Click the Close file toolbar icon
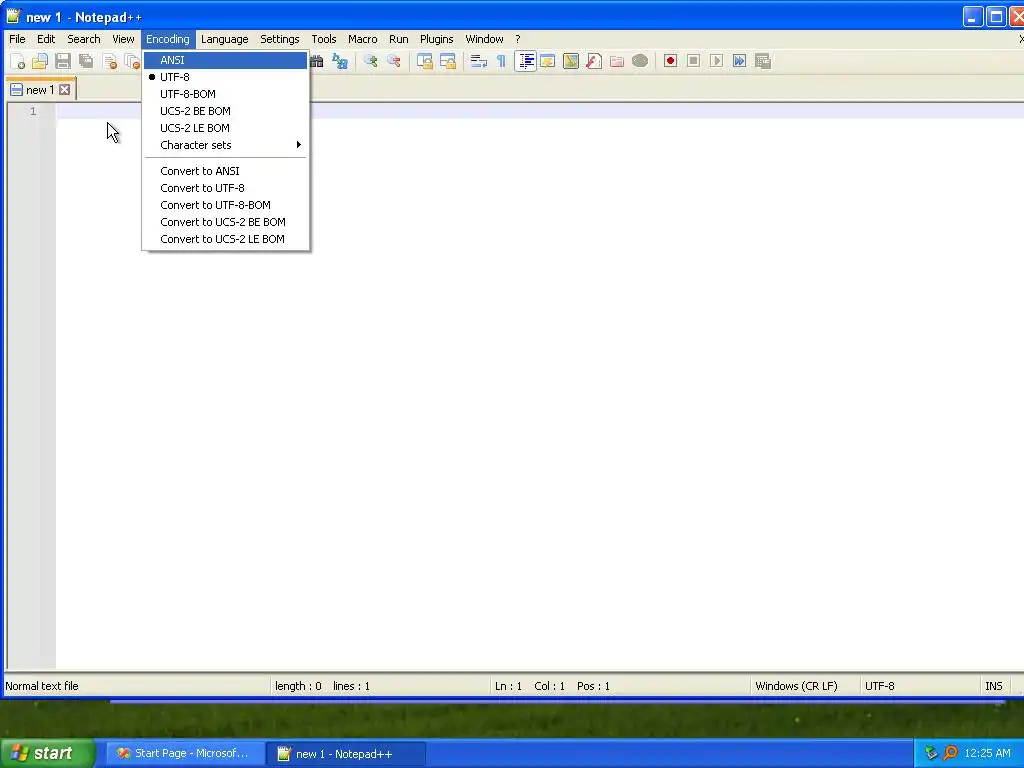Image resolution: width=1024 pixels, height=768 pixels. click(110, 61)
